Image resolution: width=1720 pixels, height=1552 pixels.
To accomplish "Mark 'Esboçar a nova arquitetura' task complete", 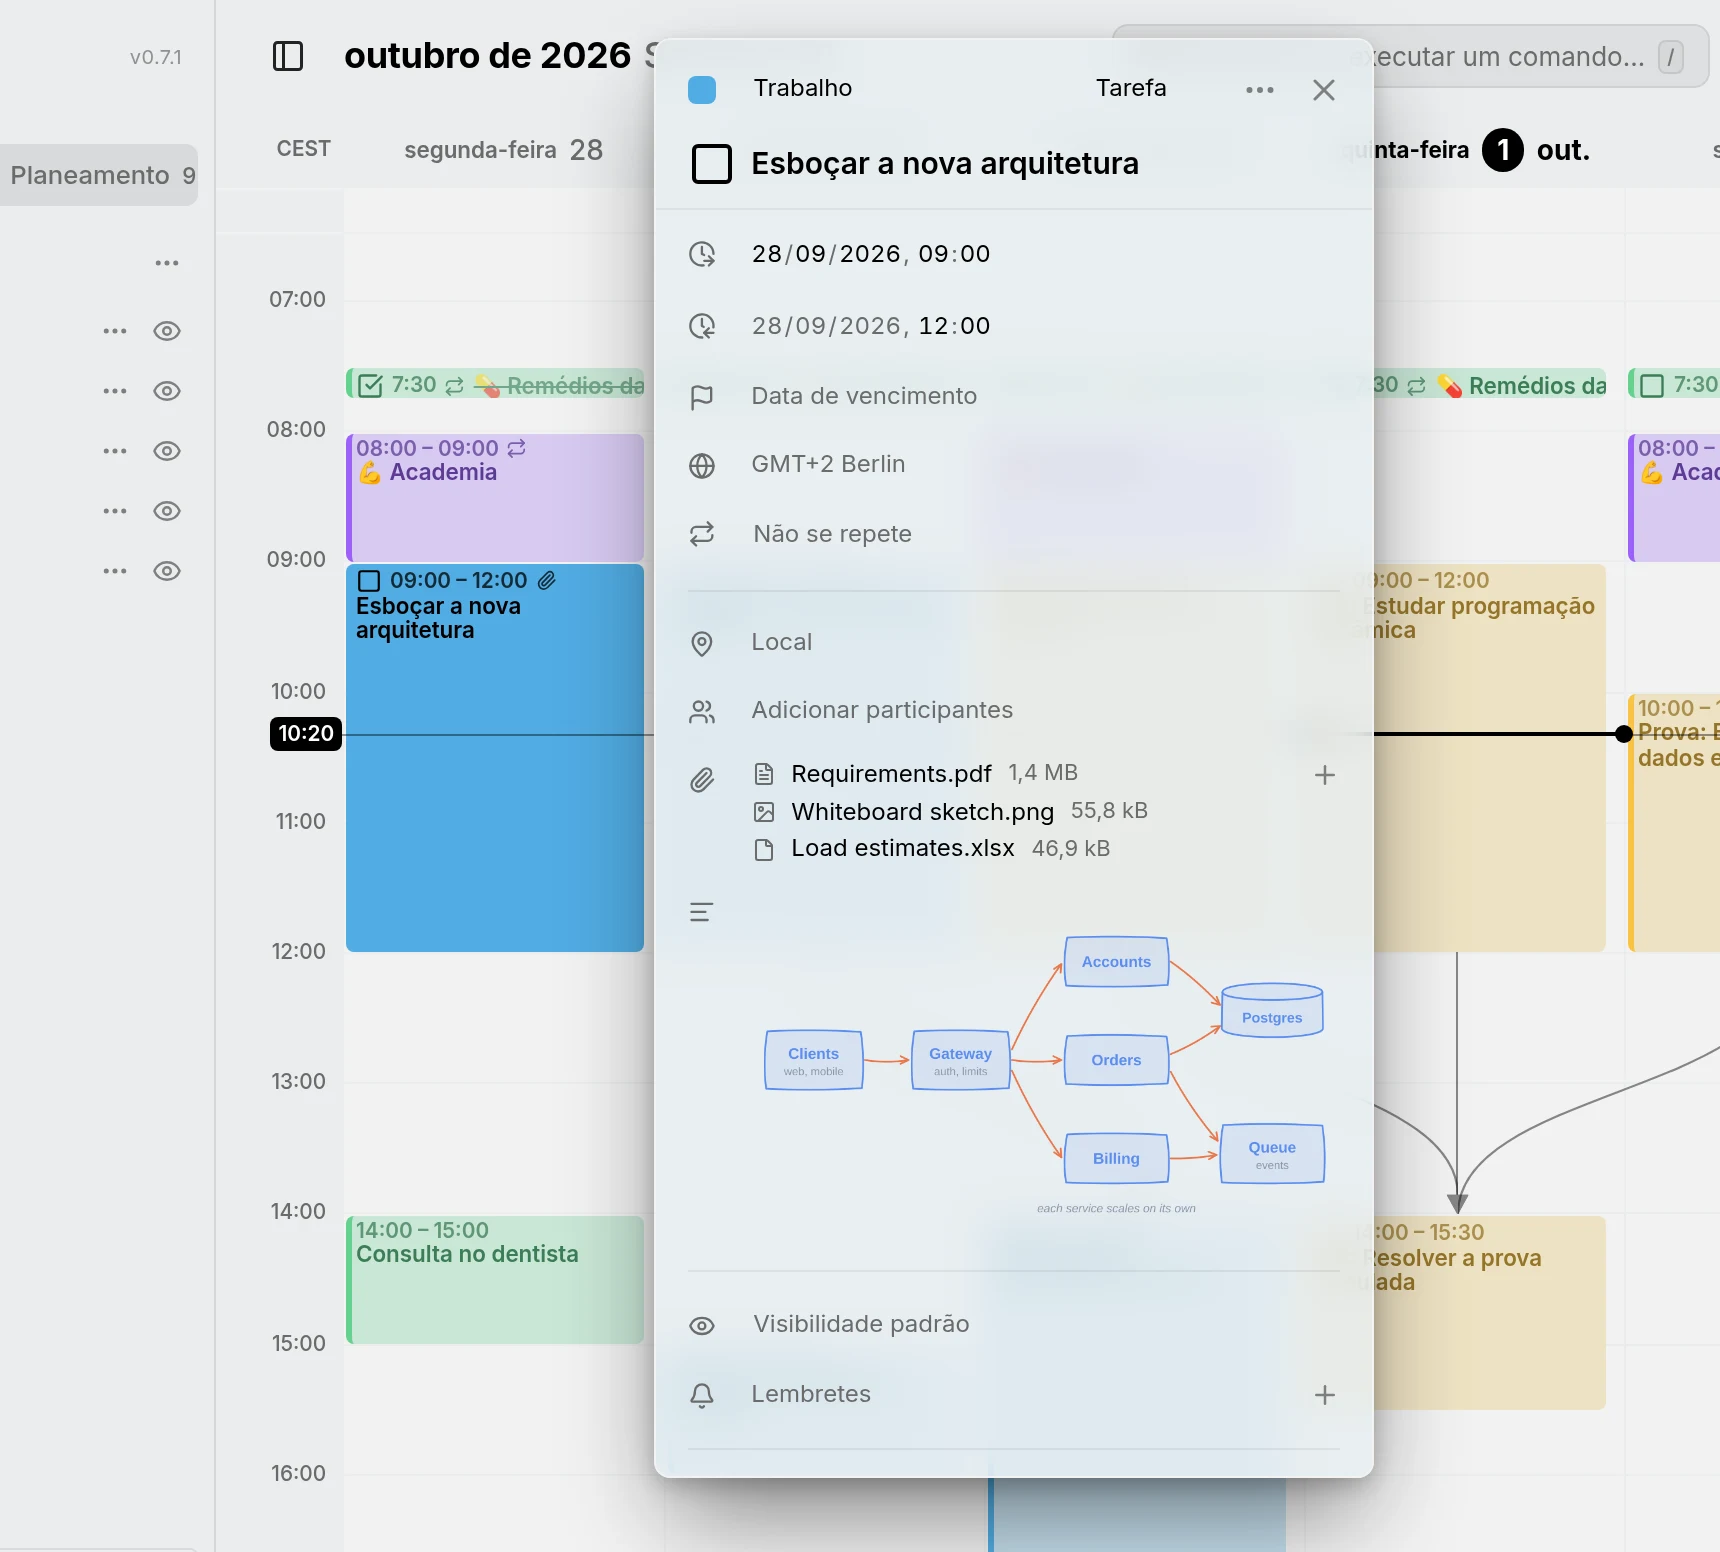I will (712, 164).
